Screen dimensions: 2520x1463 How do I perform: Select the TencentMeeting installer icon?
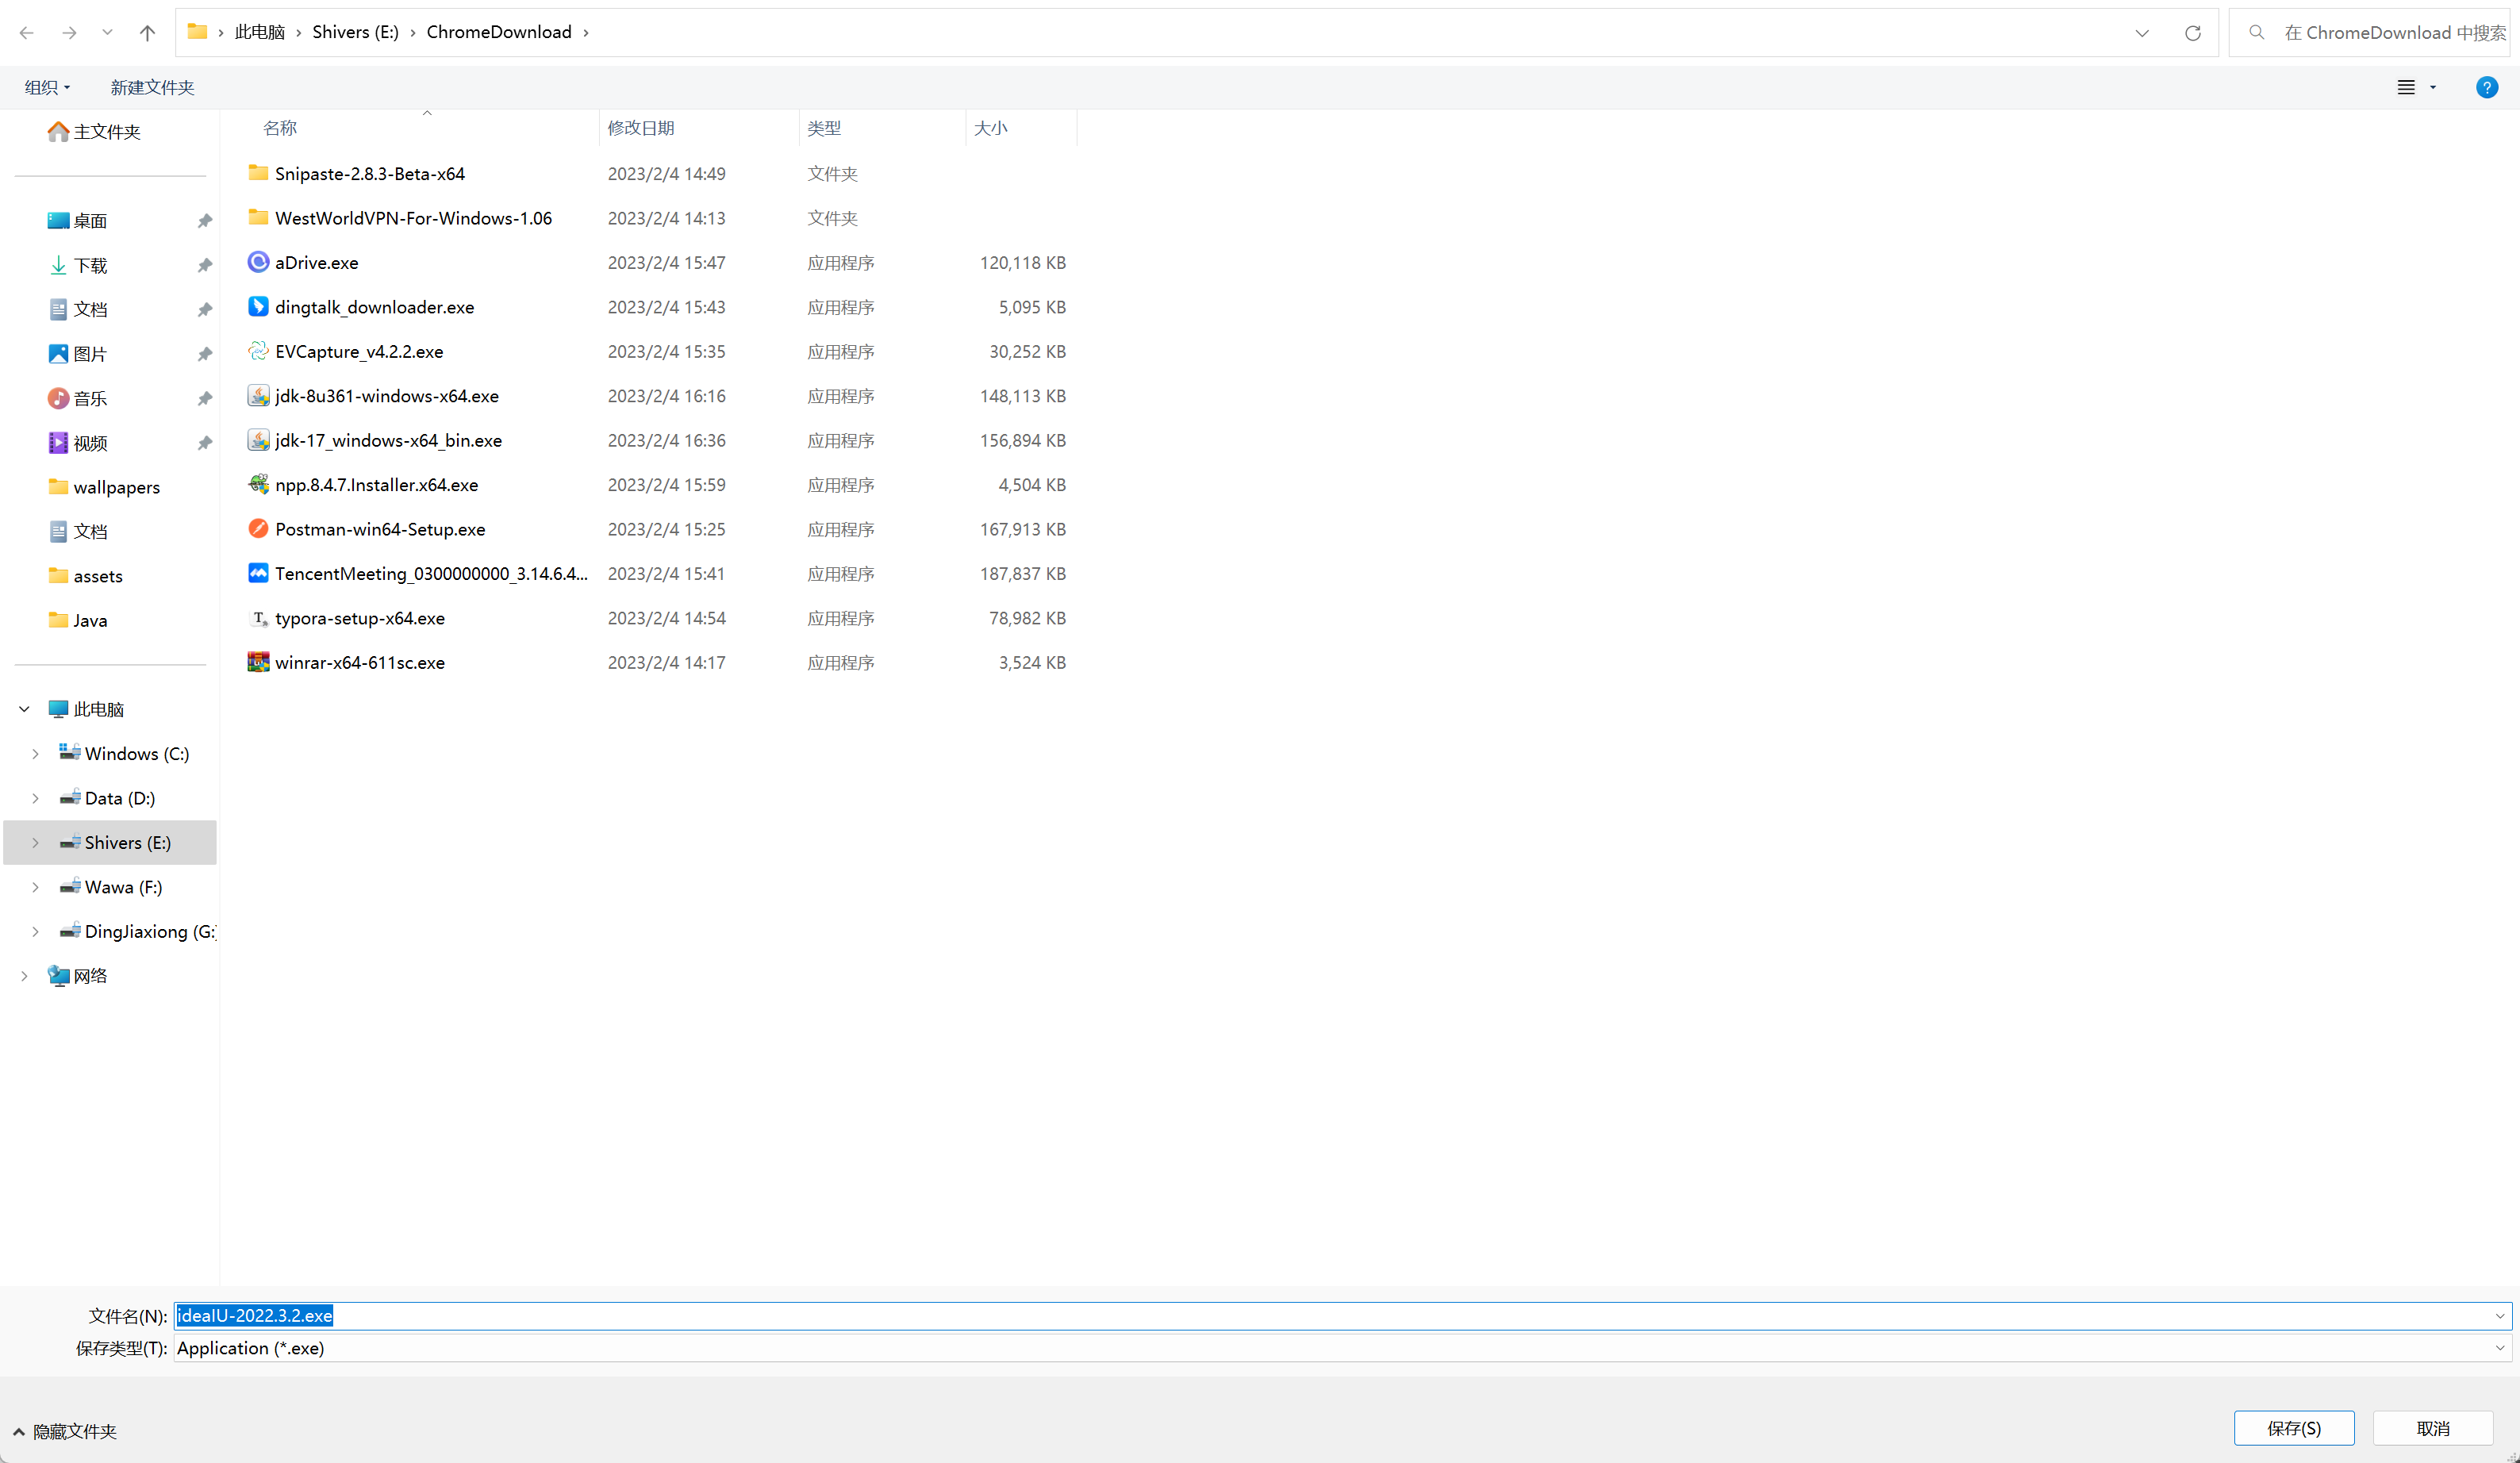click(x=258, y=573)
